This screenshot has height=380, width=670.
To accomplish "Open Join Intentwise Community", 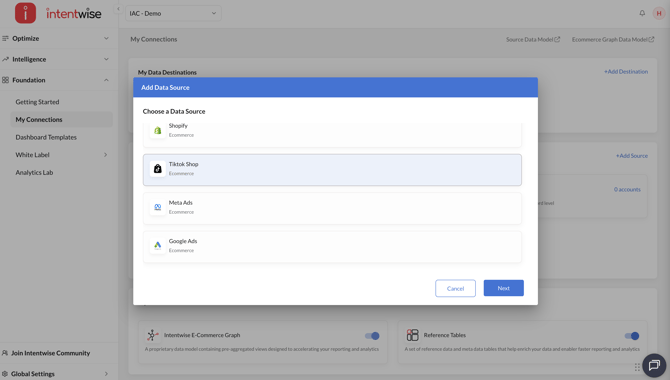I will click(50, 353).
